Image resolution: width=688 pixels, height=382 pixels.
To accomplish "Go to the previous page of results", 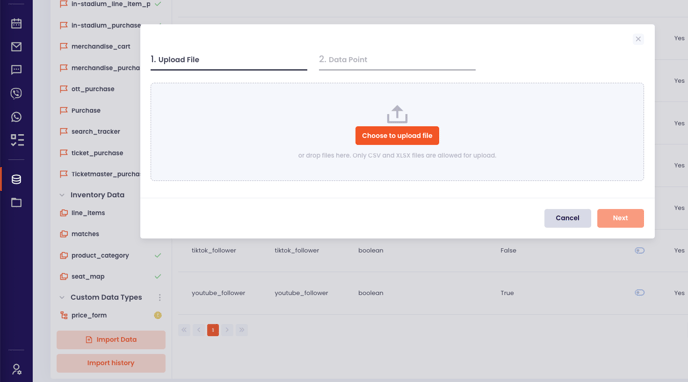I will click(199, 330).
